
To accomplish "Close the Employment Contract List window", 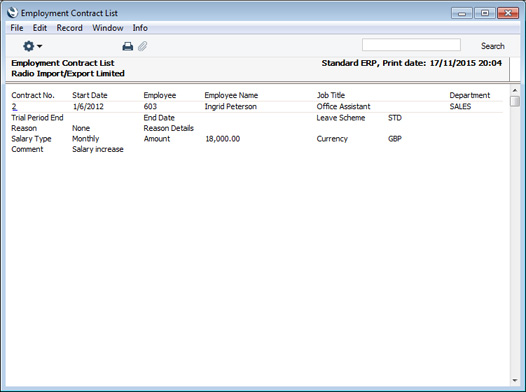I will [508, 13].
